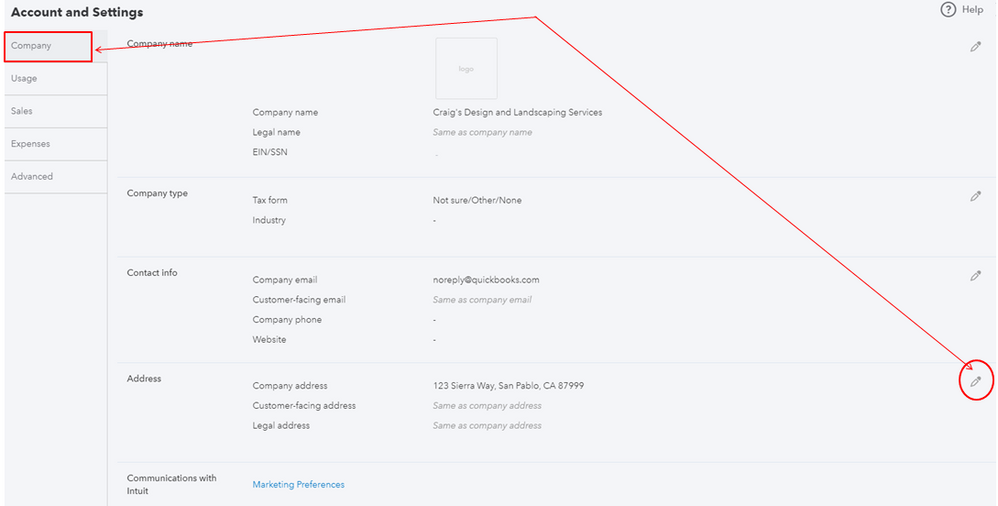Select the logo placeholder box
Image resolution: width=998 pixels, height=506 pixels.
(466, 68)
